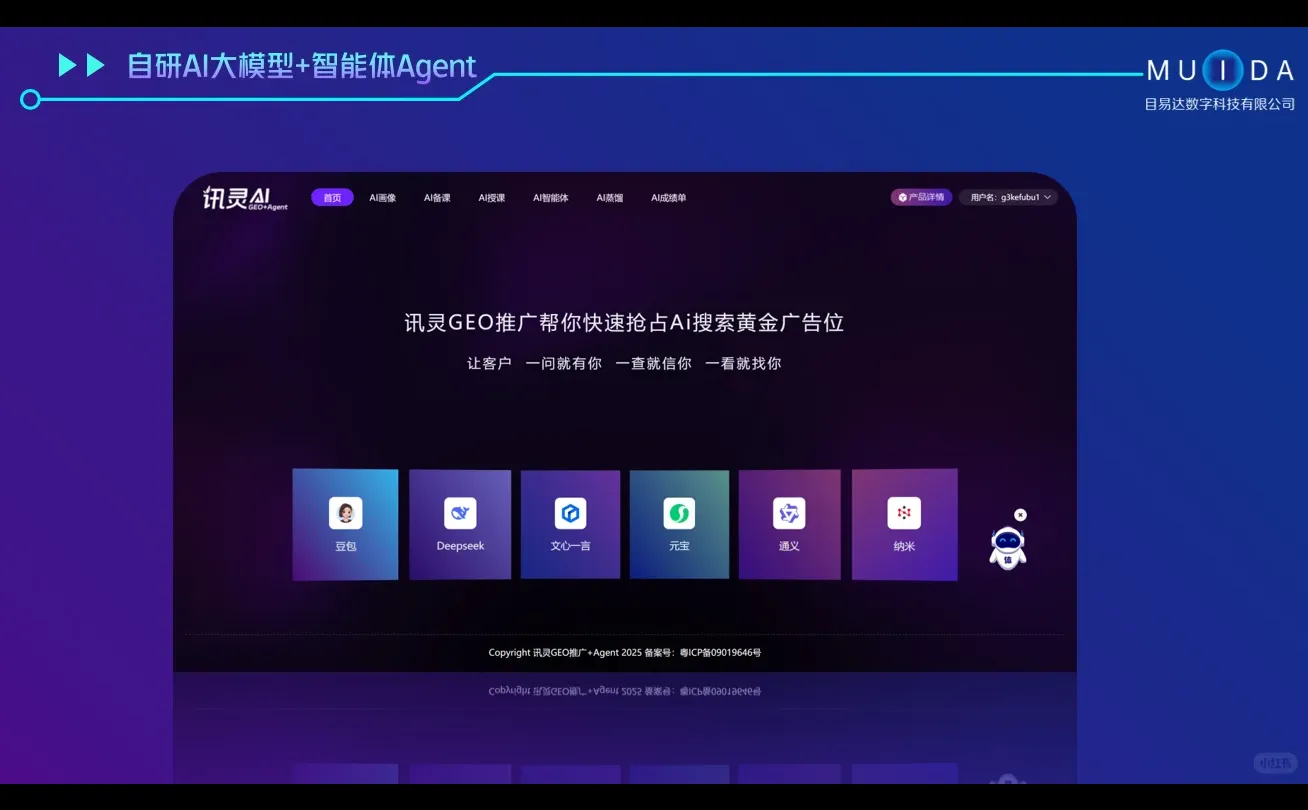Viewport: 1308px width, 810px height.
Task: Select the Deepseek whale icon
Action: [460, 513]
